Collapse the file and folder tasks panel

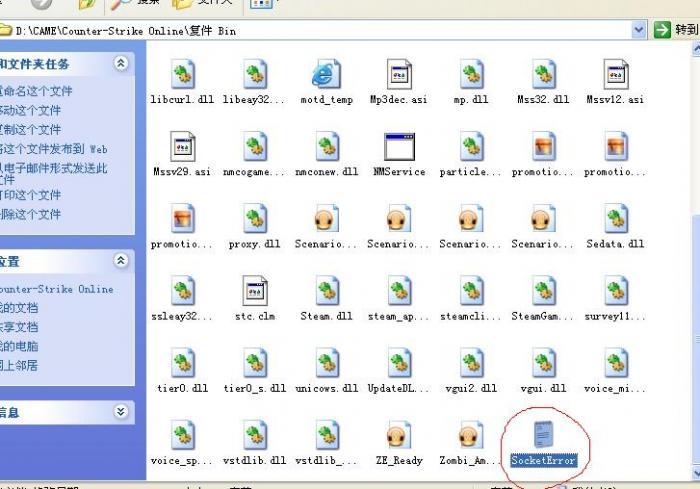121,63
